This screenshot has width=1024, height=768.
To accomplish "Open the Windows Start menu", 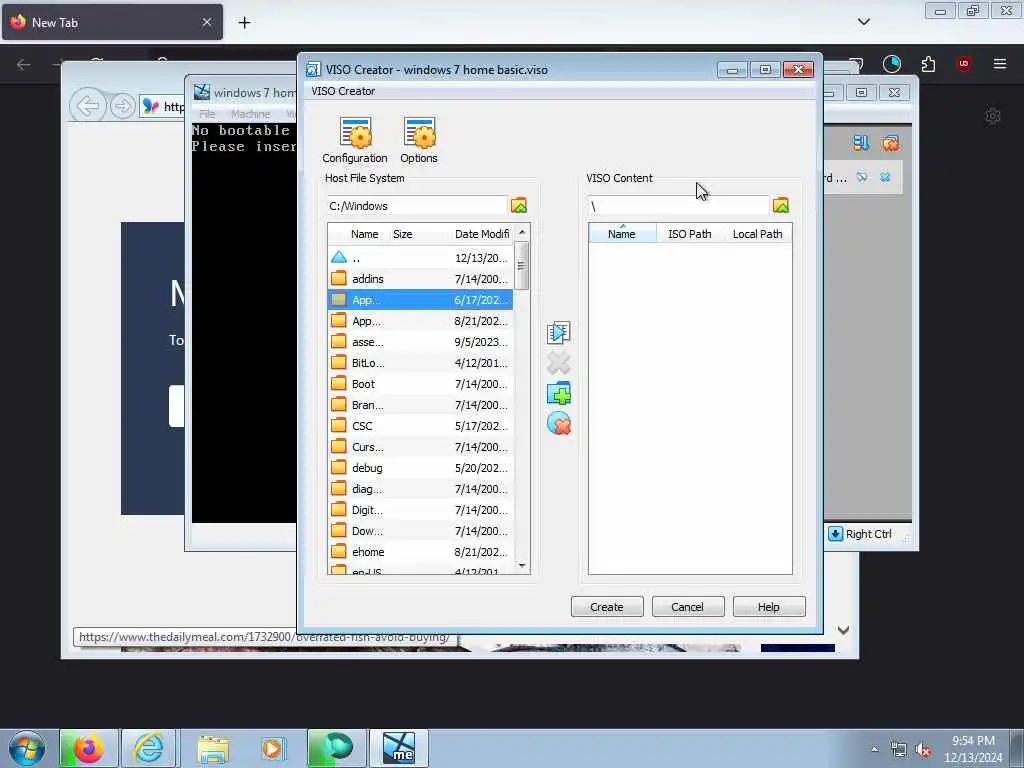I will pyautogui.click(x=26, y=748).
